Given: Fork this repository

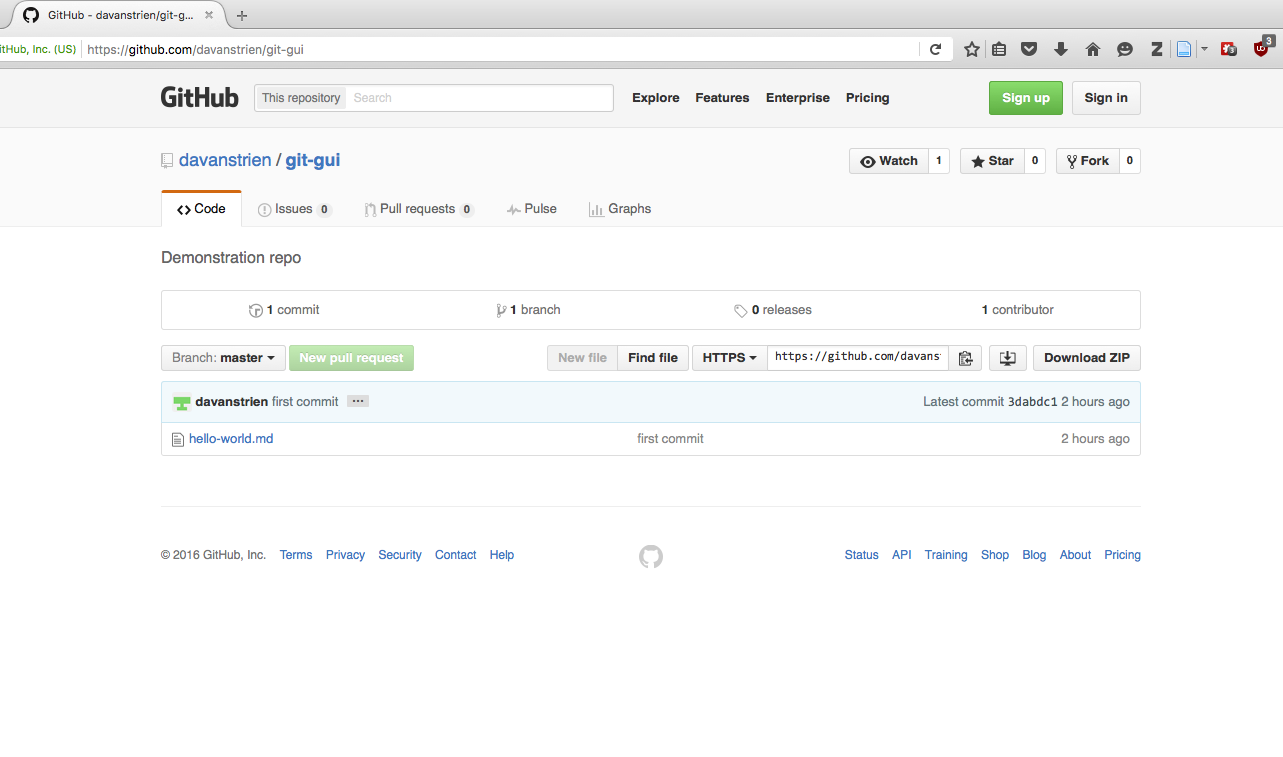Looking at the screenshot, I should click(x=1086, y=160).
